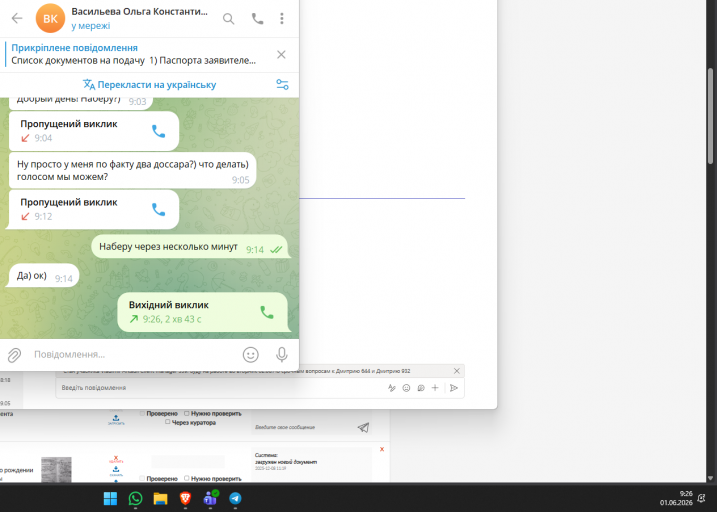This screenshot has width=717, height=512.
Task: Open the birth certificate document thumbnail
Action: pyautogui.click(x=56, y=469)
